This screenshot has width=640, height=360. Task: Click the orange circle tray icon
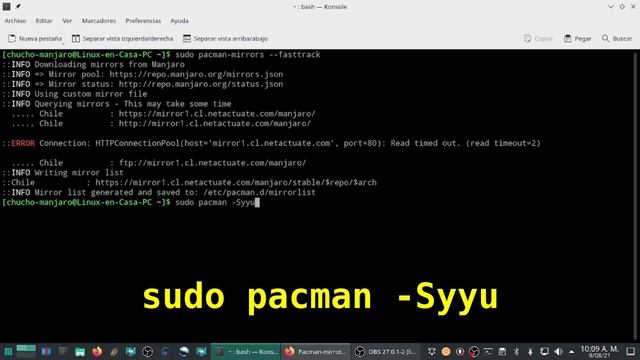(446, 351)
